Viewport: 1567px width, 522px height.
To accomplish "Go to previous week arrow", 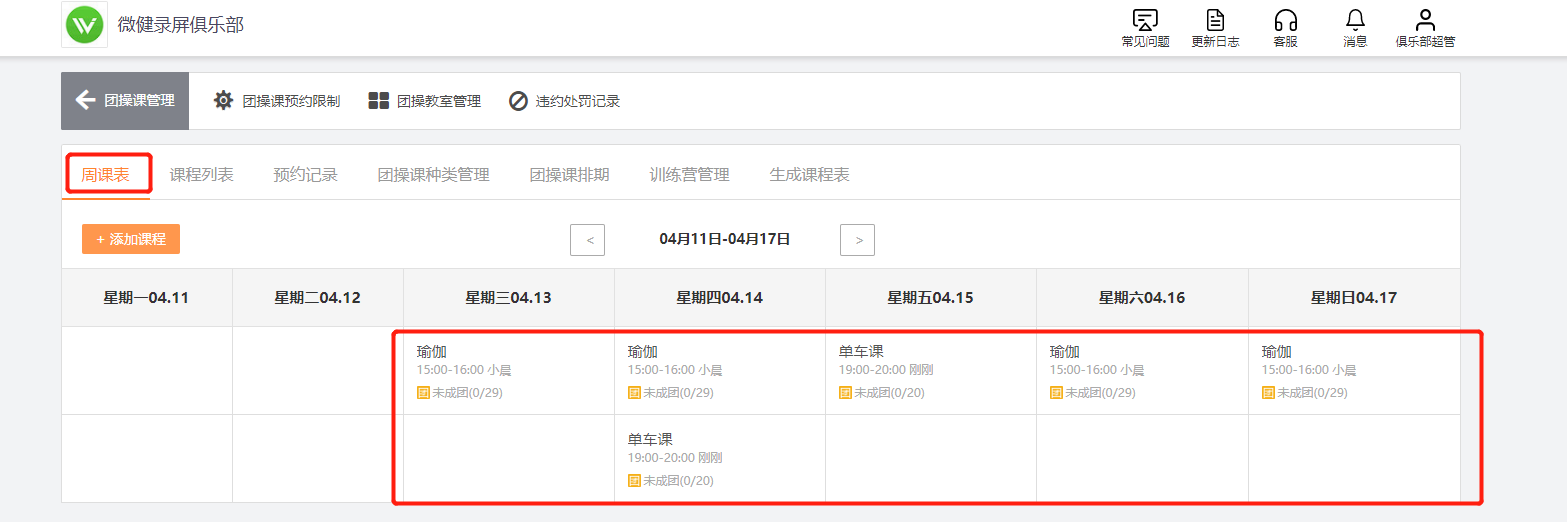I will point(588,240).
